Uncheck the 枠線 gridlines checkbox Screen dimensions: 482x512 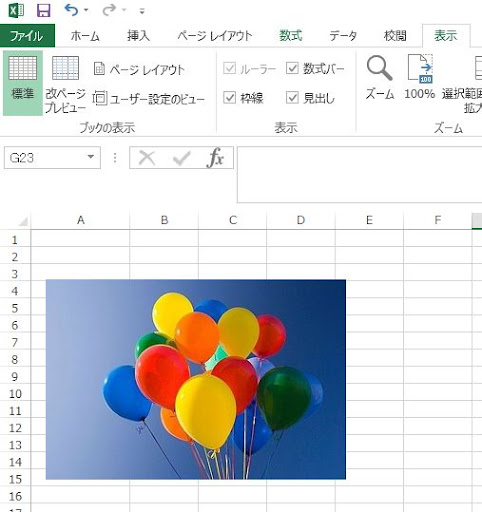pos(230,98)
